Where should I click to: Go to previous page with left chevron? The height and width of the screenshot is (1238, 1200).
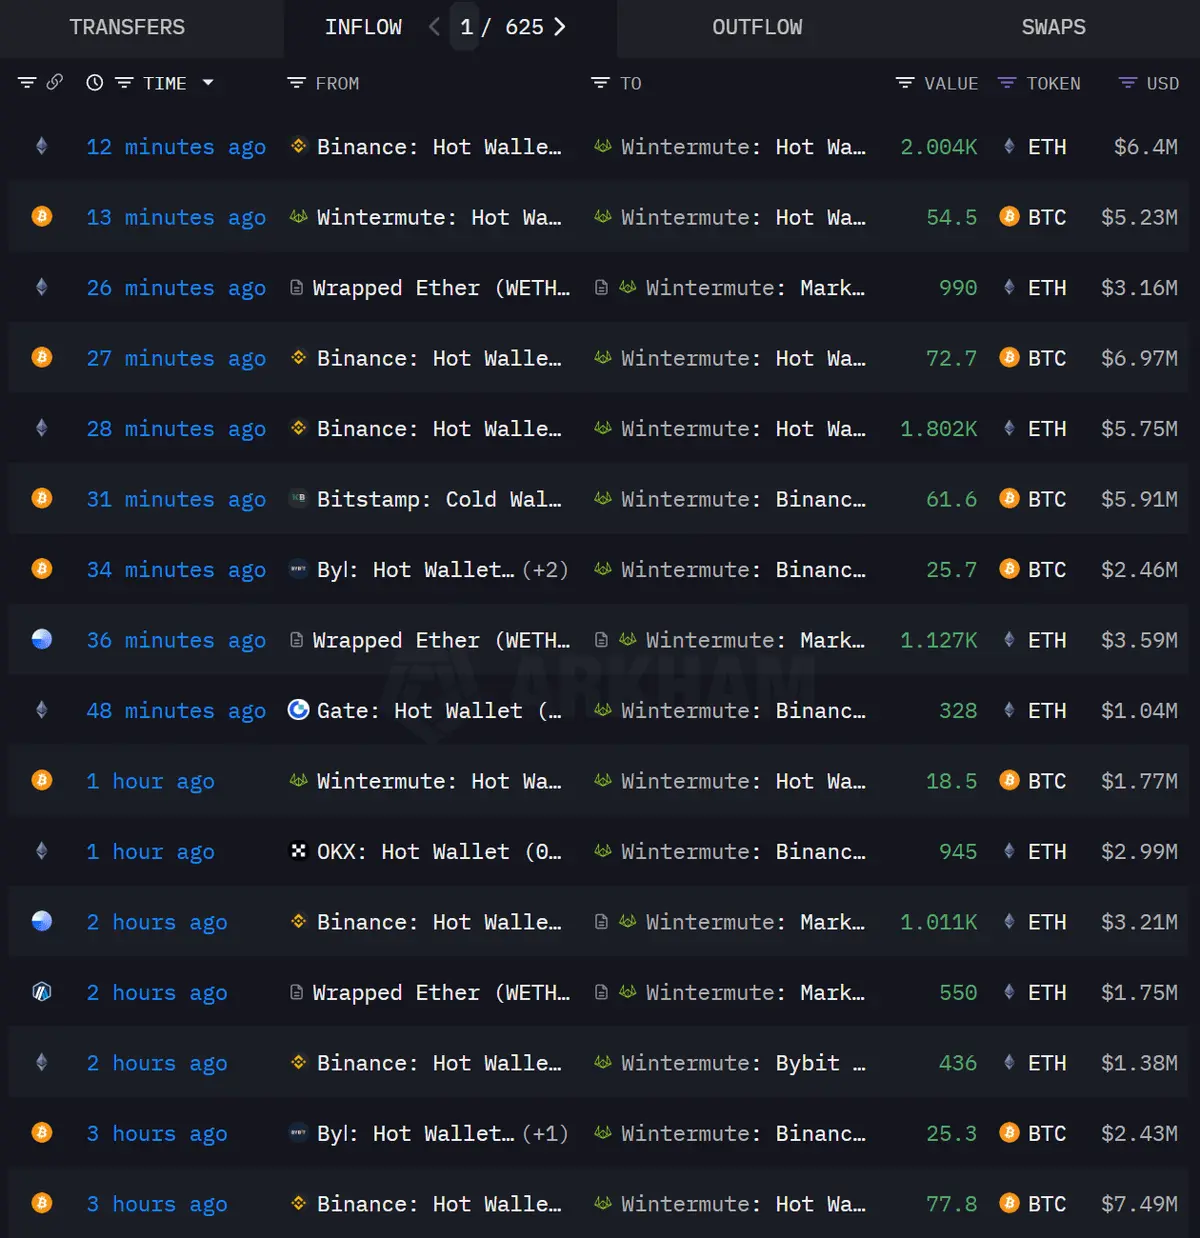(x=434, y=27)
